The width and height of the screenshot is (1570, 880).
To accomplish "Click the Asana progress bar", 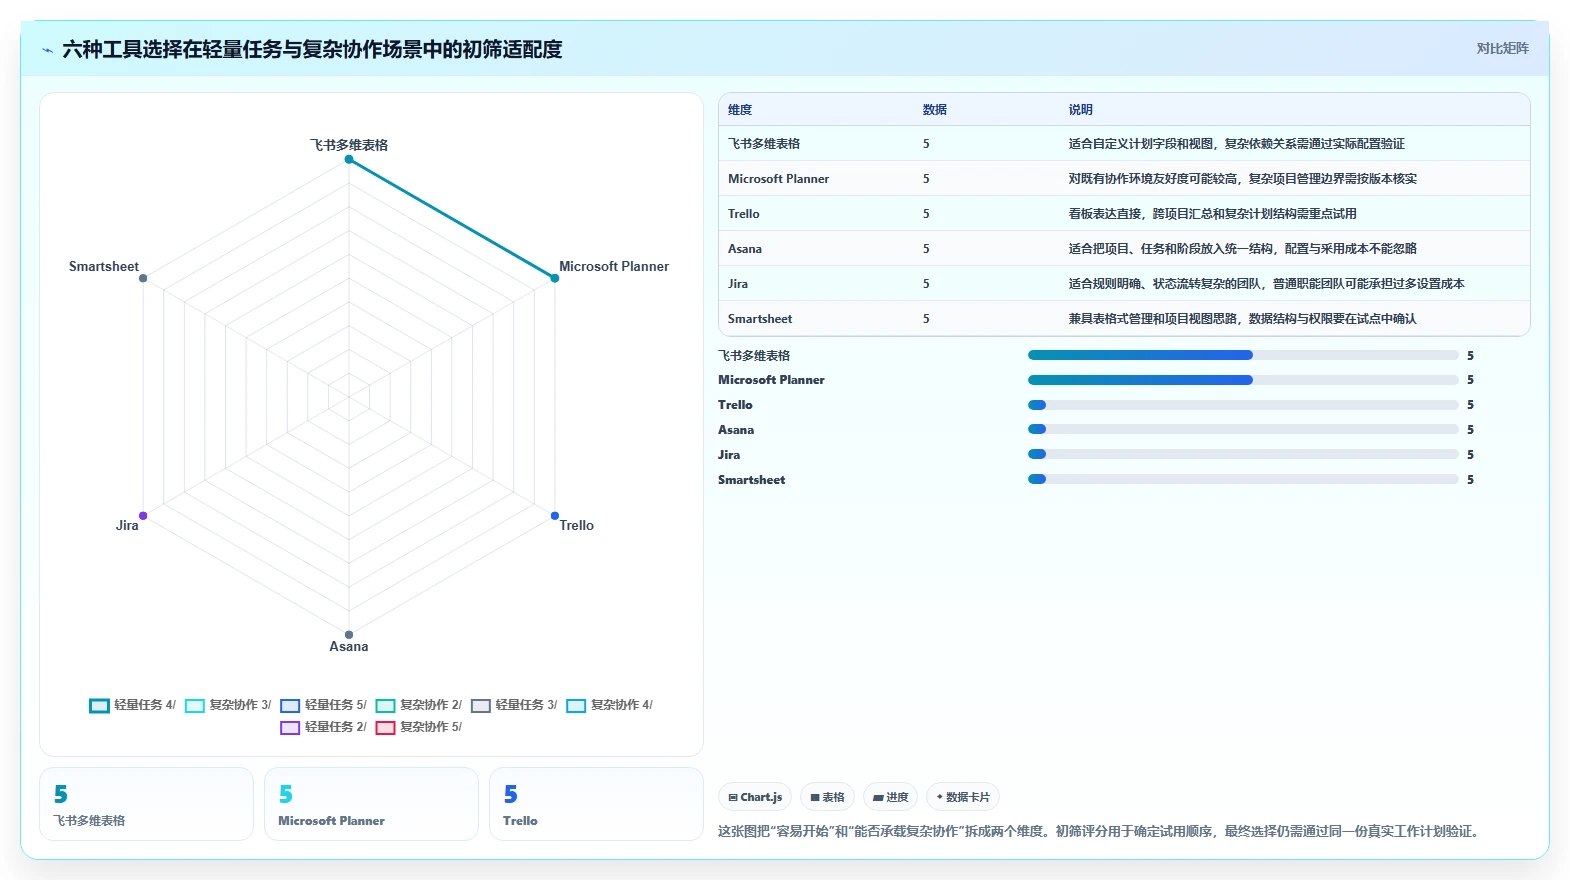I will click(x=1243, y=429).
